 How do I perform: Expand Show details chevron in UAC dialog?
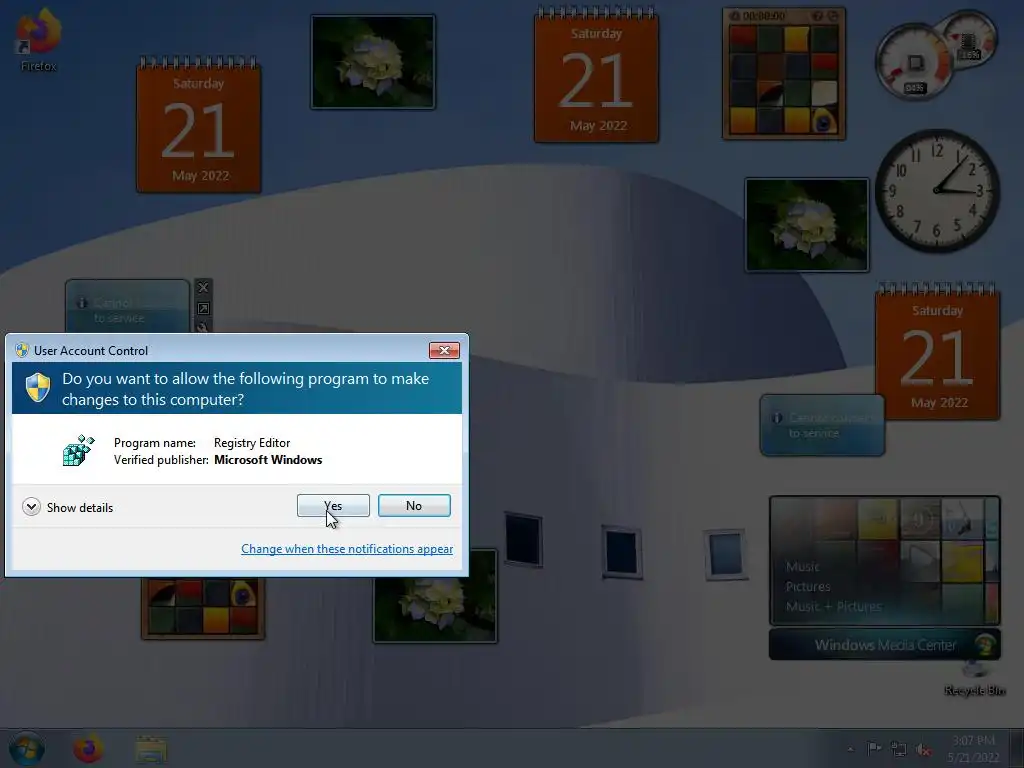click(31, 507)
